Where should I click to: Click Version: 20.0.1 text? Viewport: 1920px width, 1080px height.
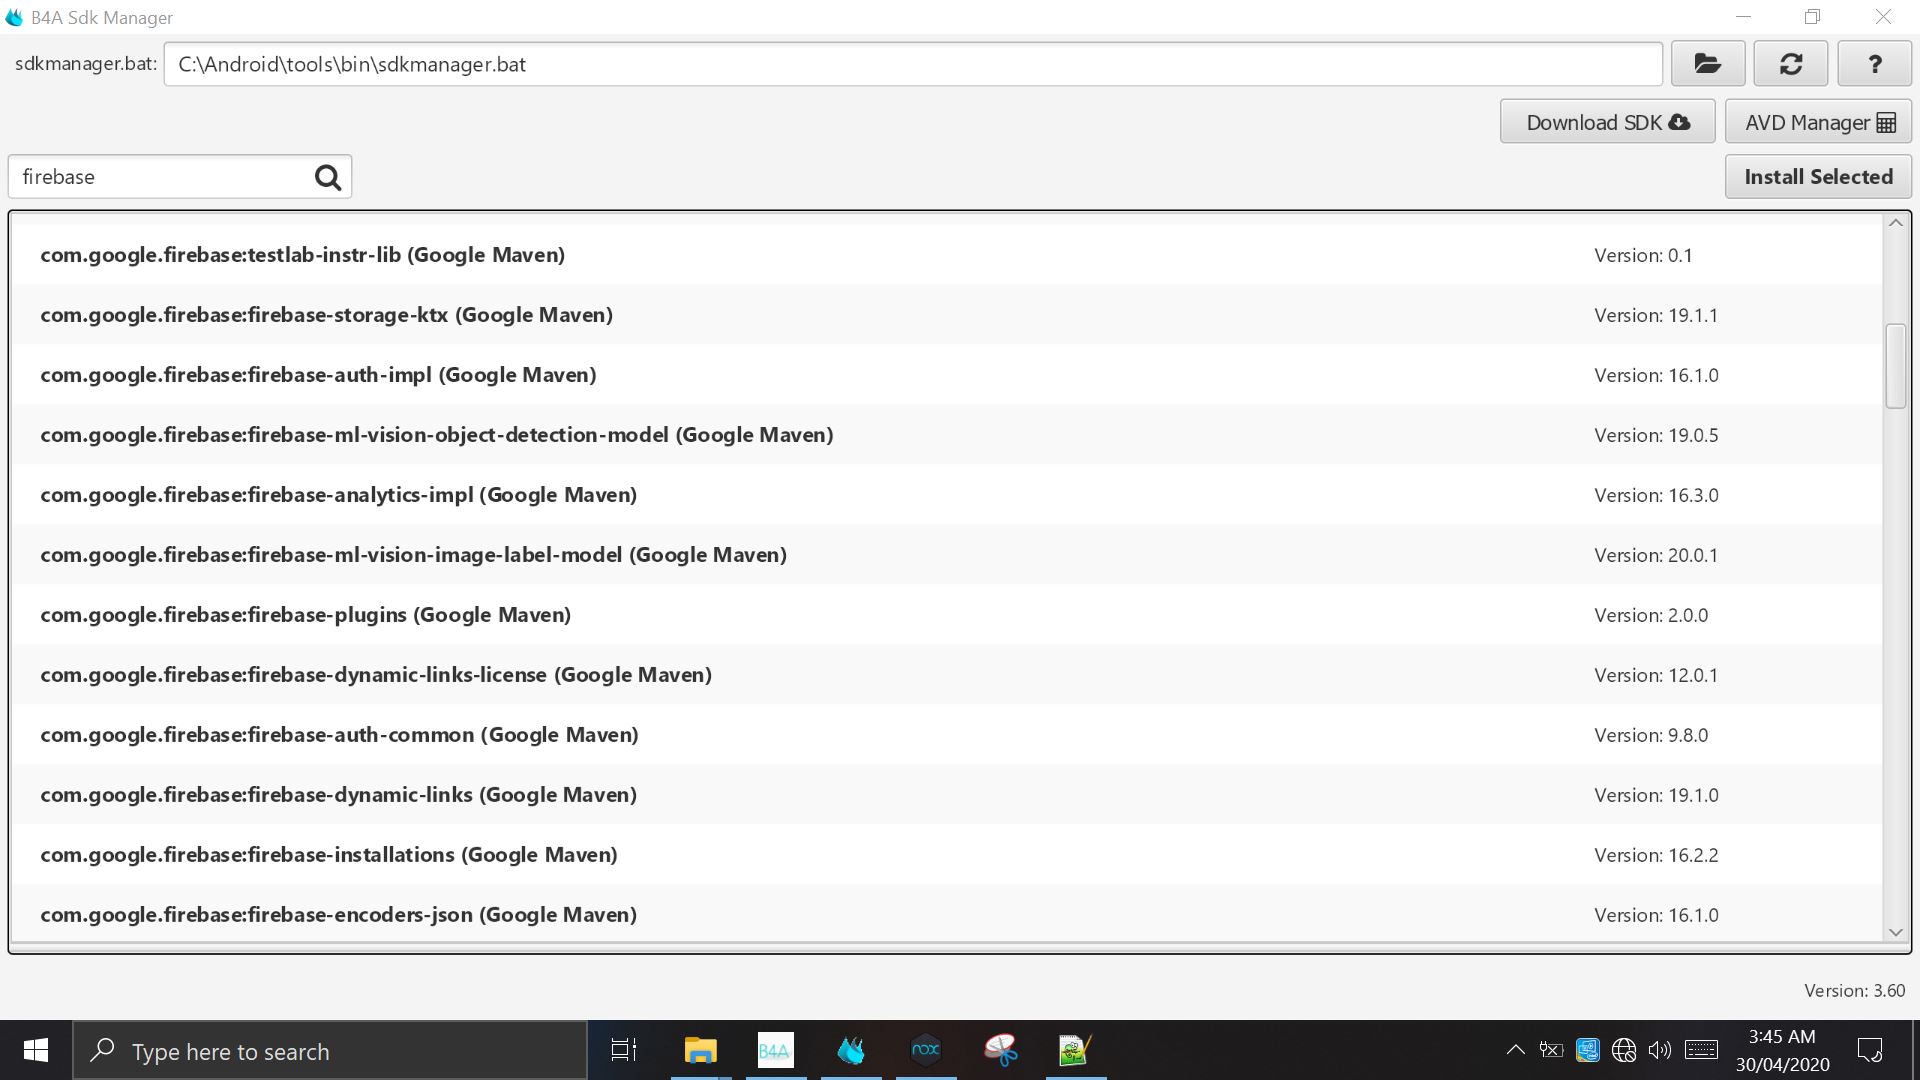coord(1656,555)
